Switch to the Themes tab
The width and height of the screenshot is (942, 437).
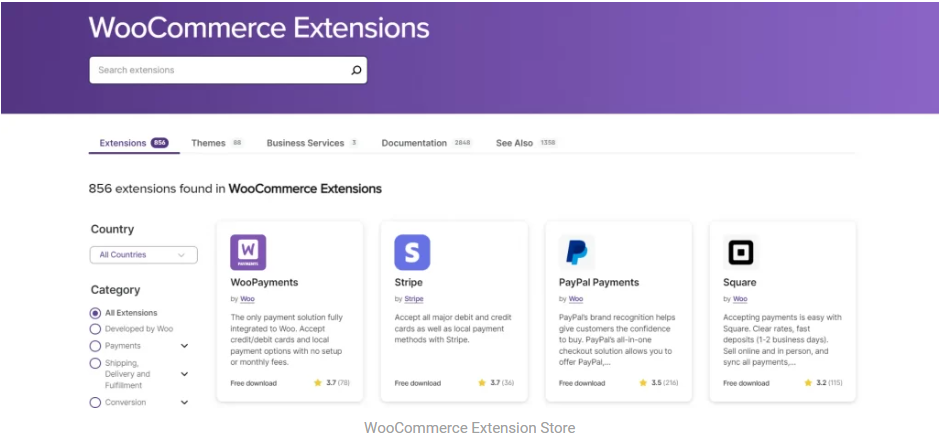pyautogui.click(x=217, y=143)
